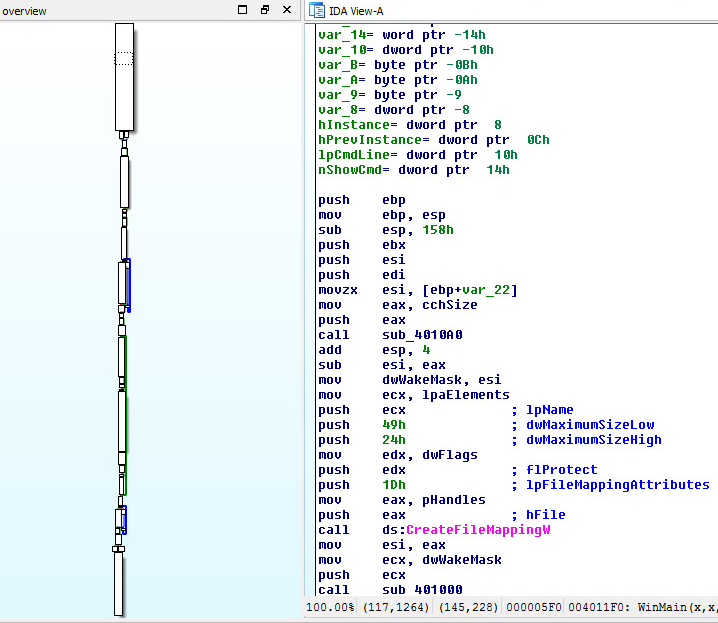Select the dotted viewport box in overview
The width and height of the screenshot is (718, 623).
pyautogui.click(x=123, y=58)
